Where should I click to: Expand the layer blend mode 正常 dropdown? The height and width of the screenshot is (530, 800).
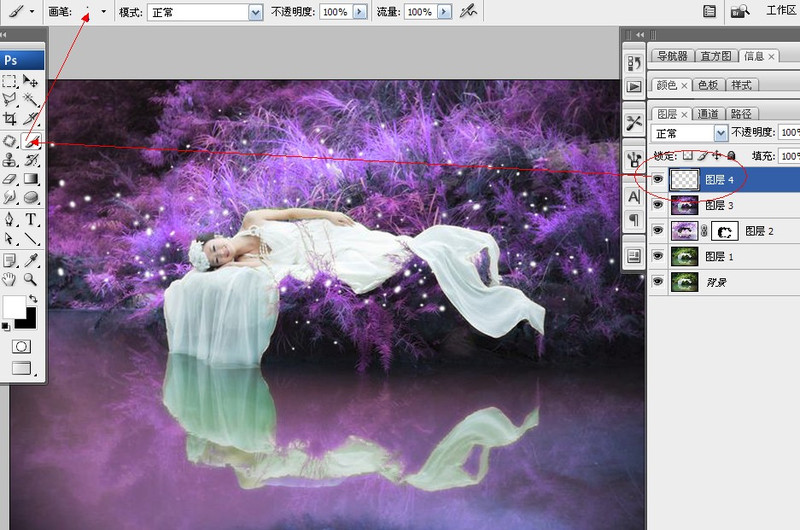[x=721, y=133]
